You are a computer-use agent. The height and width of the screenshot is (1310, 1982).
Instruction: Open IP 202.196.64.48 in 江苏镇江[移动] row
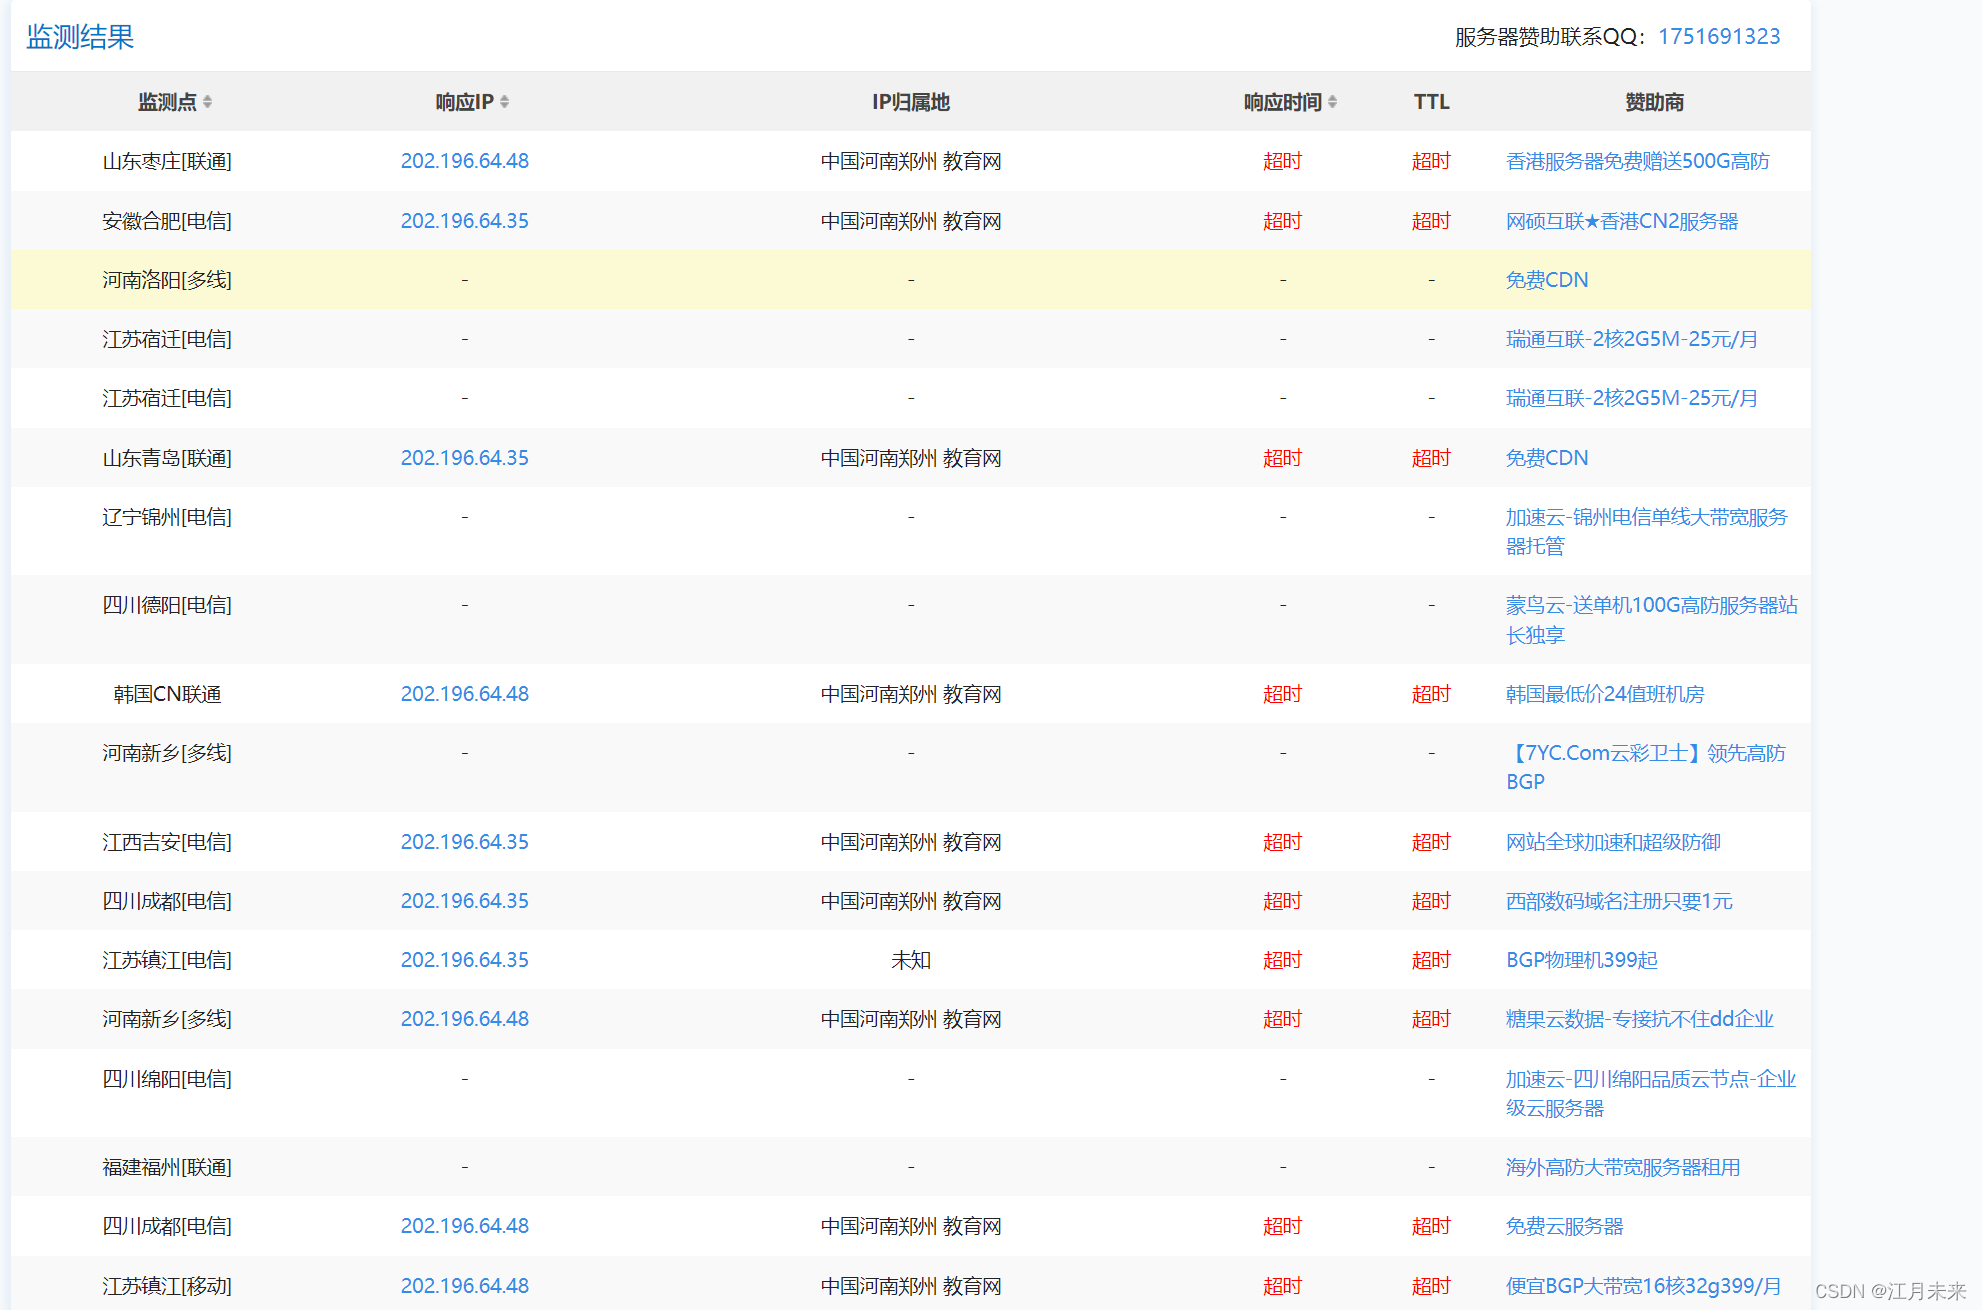pyautogui.click(x=465, y=1286)
